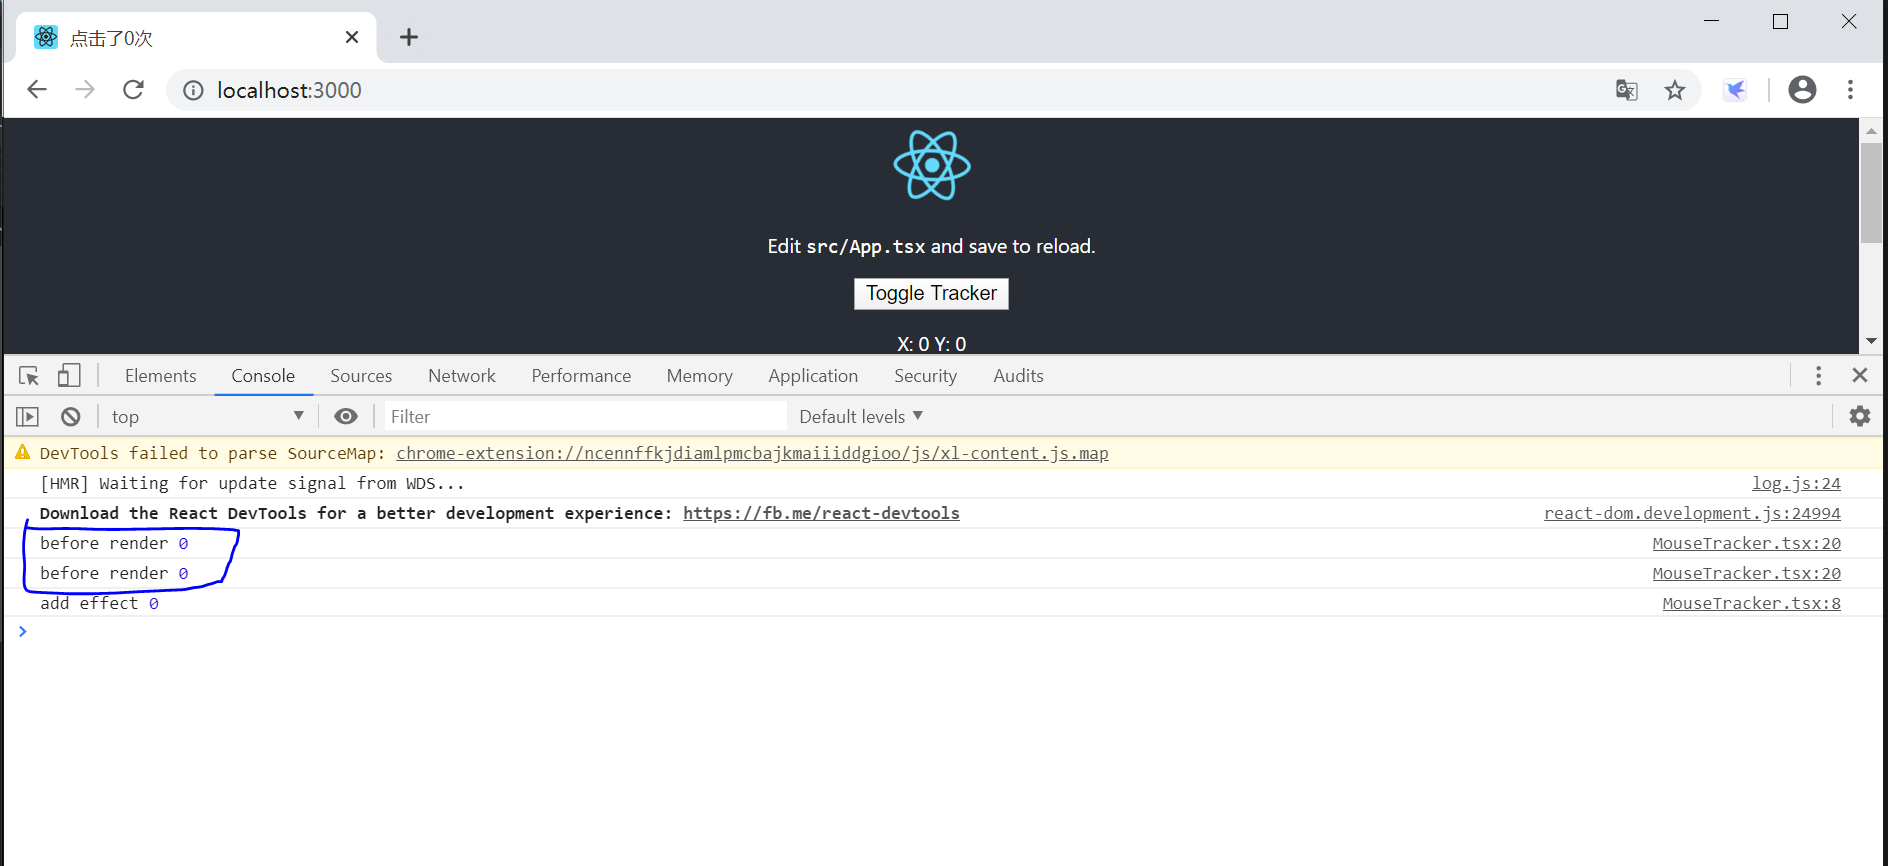Image resolution: width=1888 pixels, height=866 pixels.
Task: Clear console with the ban icon
Action: (70, 417)
